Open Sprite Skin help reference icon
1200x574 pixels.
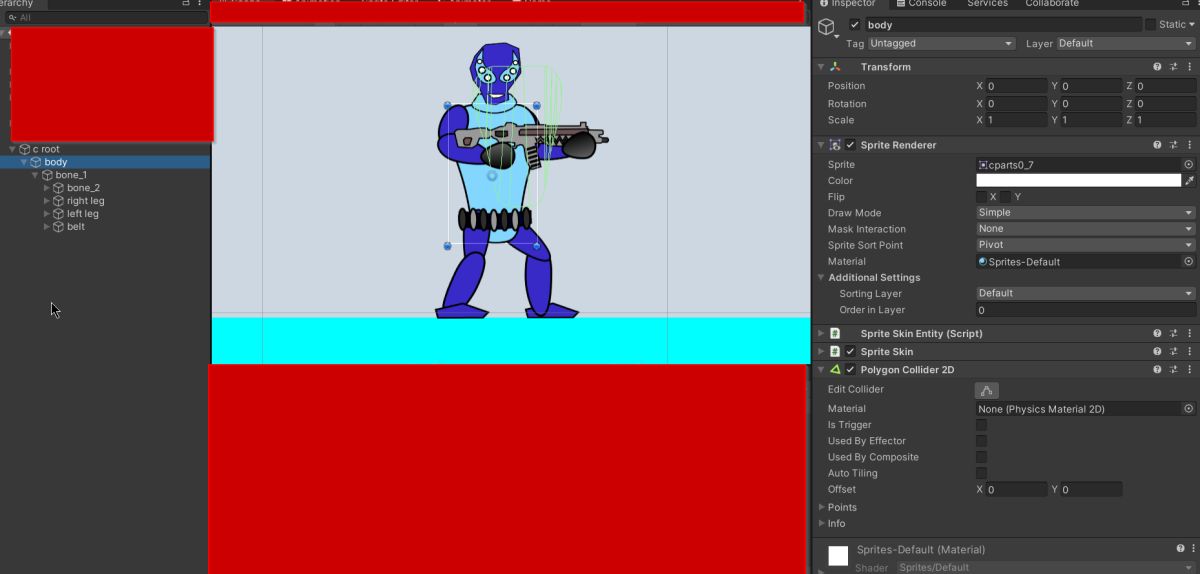point(1157,352)
